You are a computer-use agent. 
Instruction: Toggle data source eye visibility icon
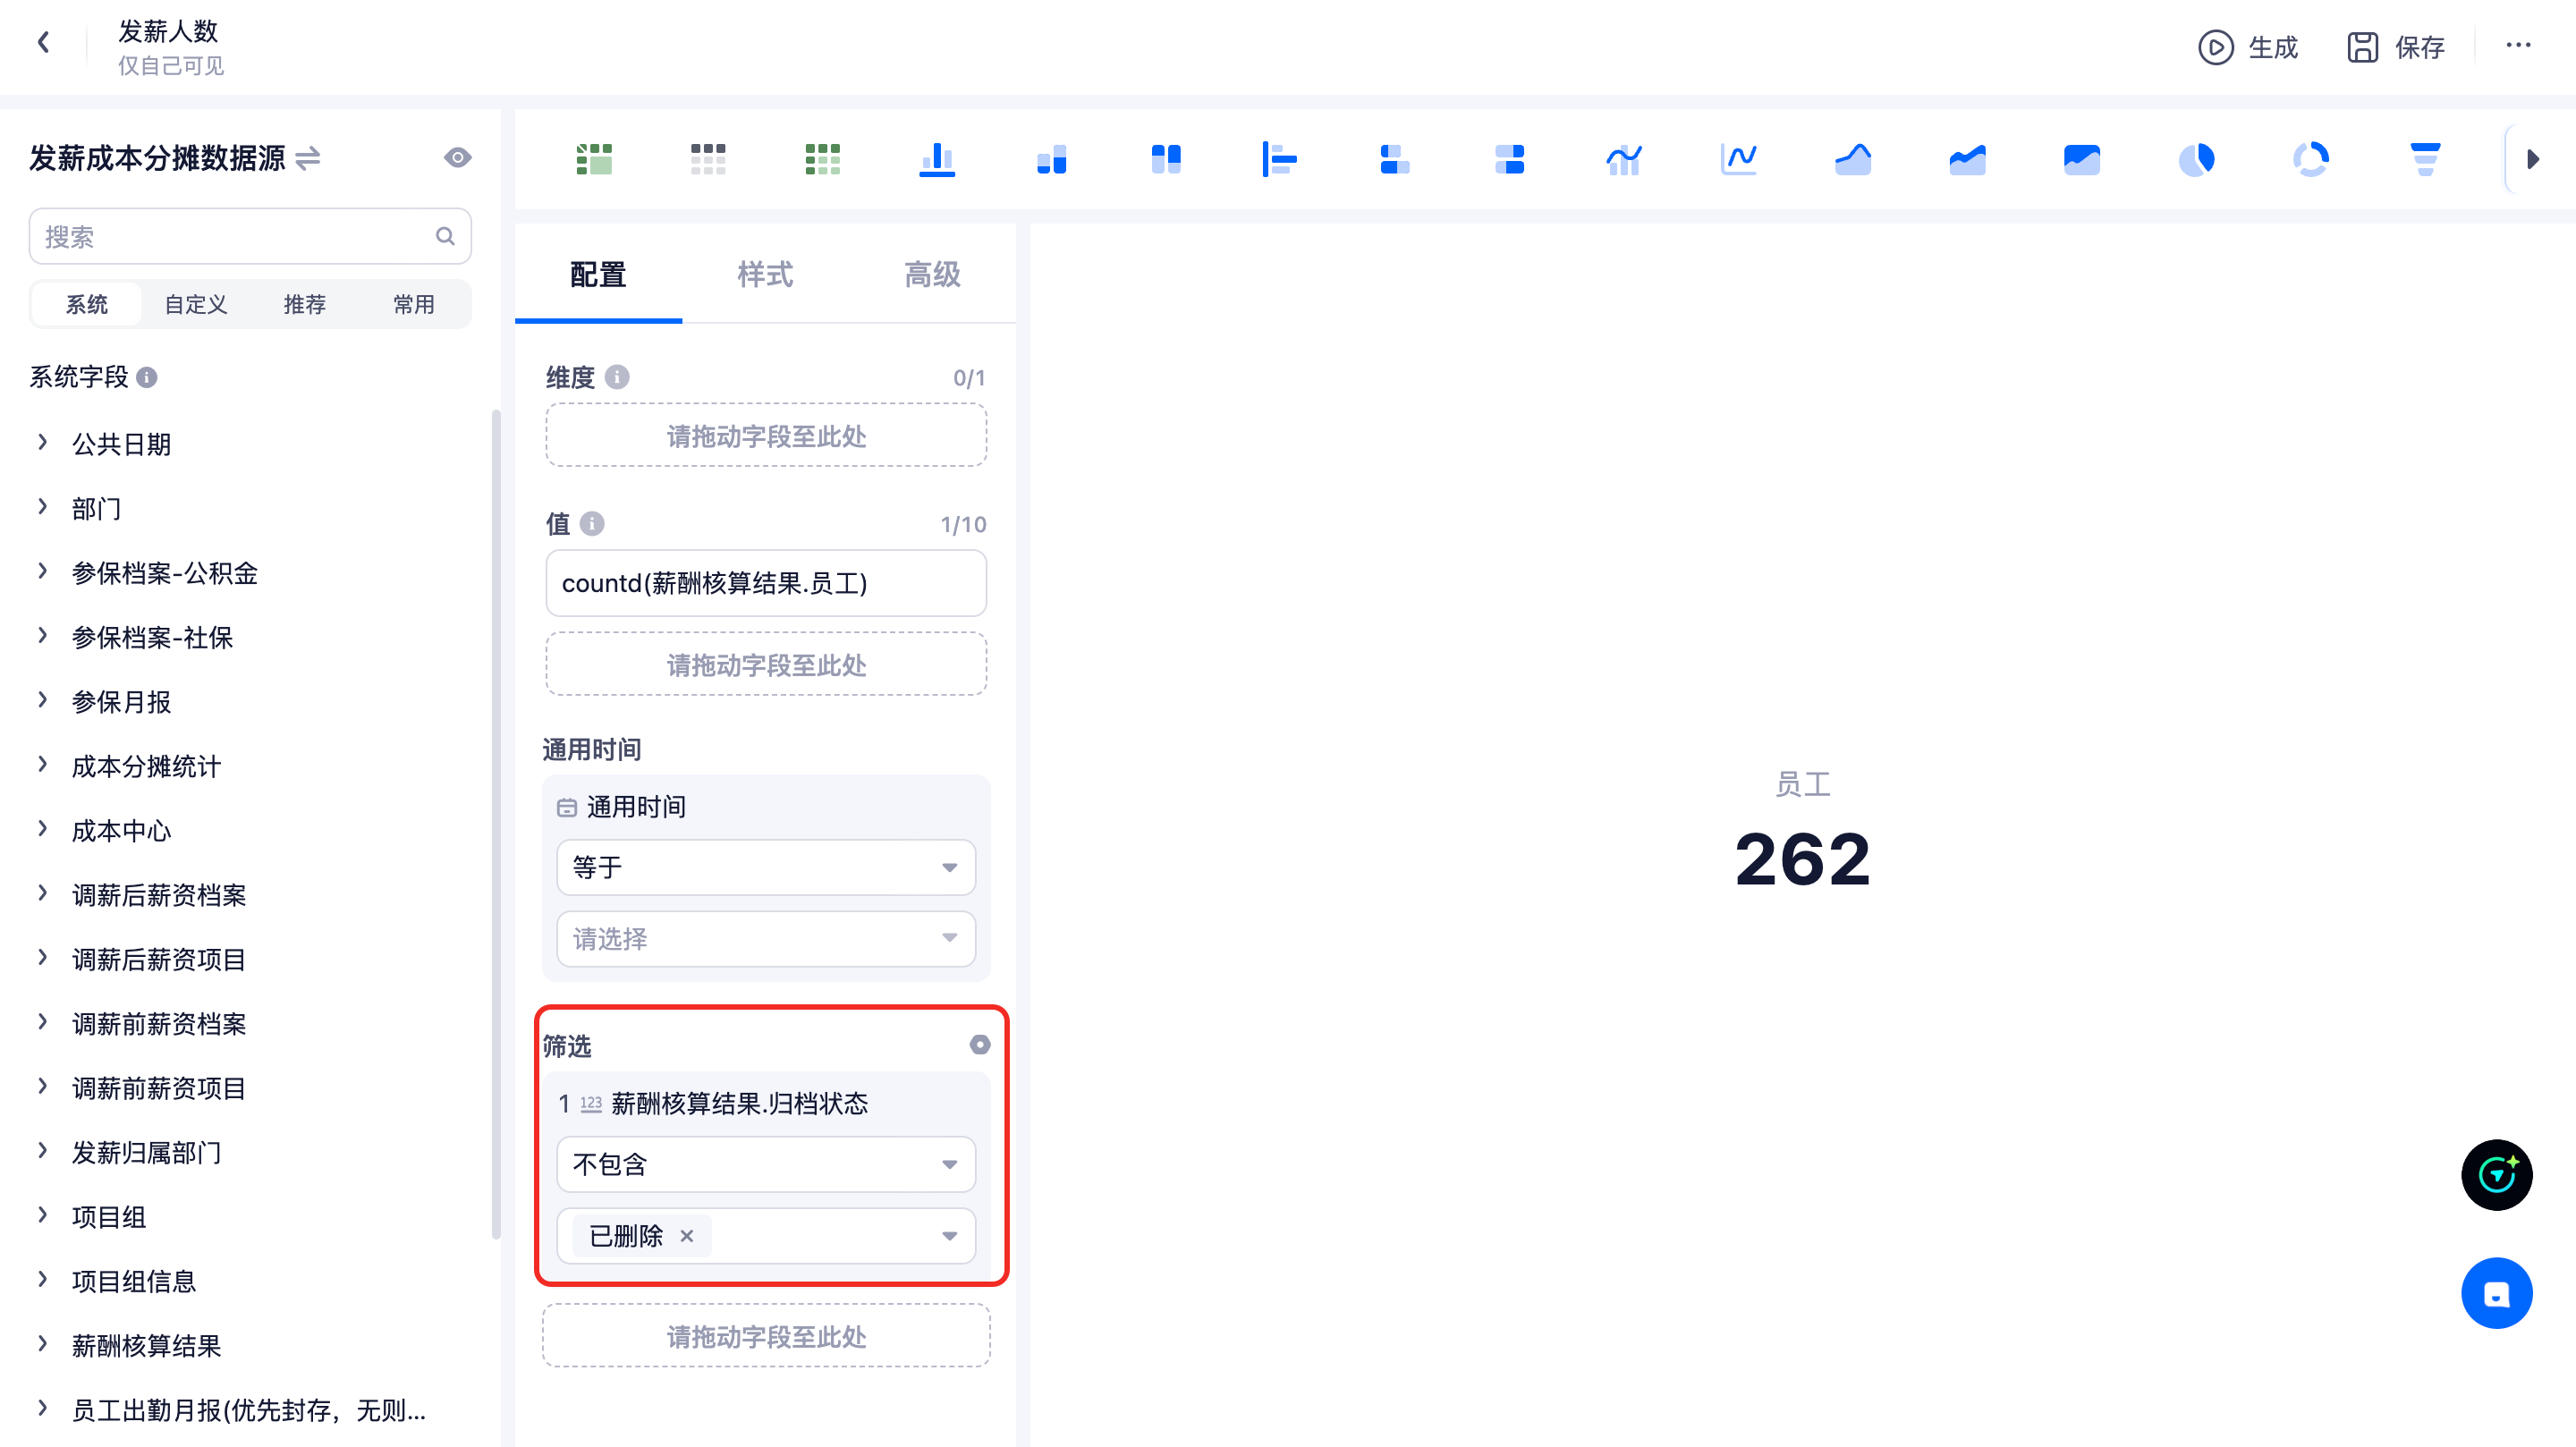(x=458, y=158)
